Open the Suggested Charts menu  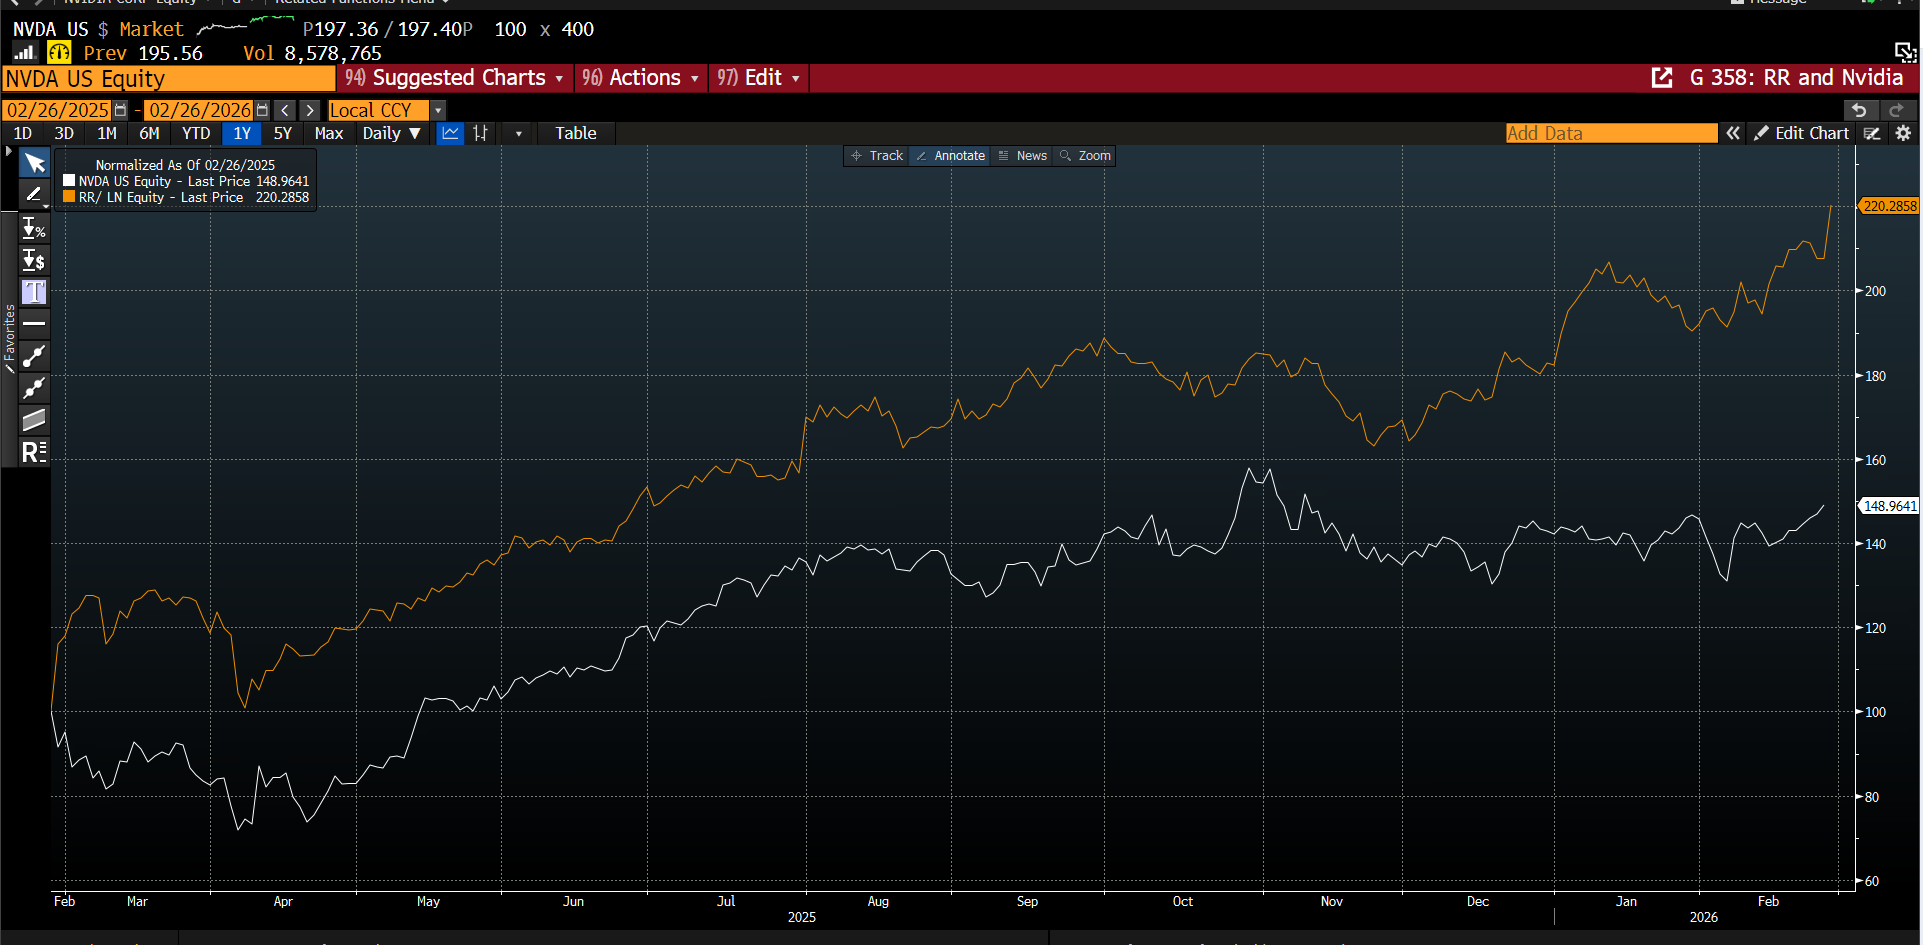coord(455,78)
